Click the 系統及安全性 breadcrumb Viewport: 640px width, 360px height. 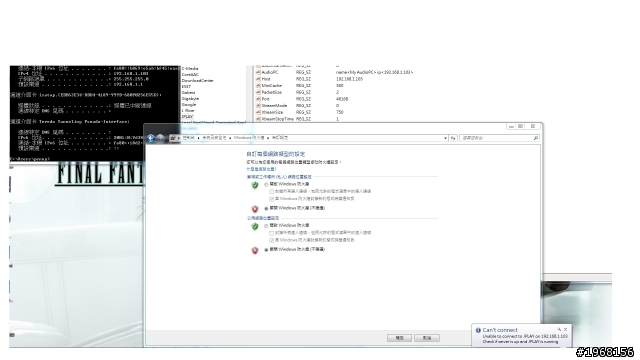(214, 138)
